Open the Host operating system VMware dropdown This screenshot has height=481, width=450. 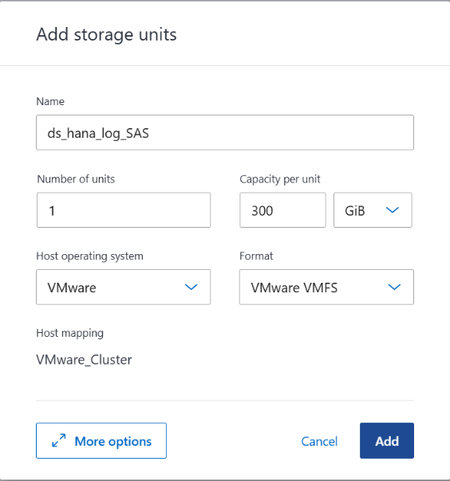click(123, 287)
